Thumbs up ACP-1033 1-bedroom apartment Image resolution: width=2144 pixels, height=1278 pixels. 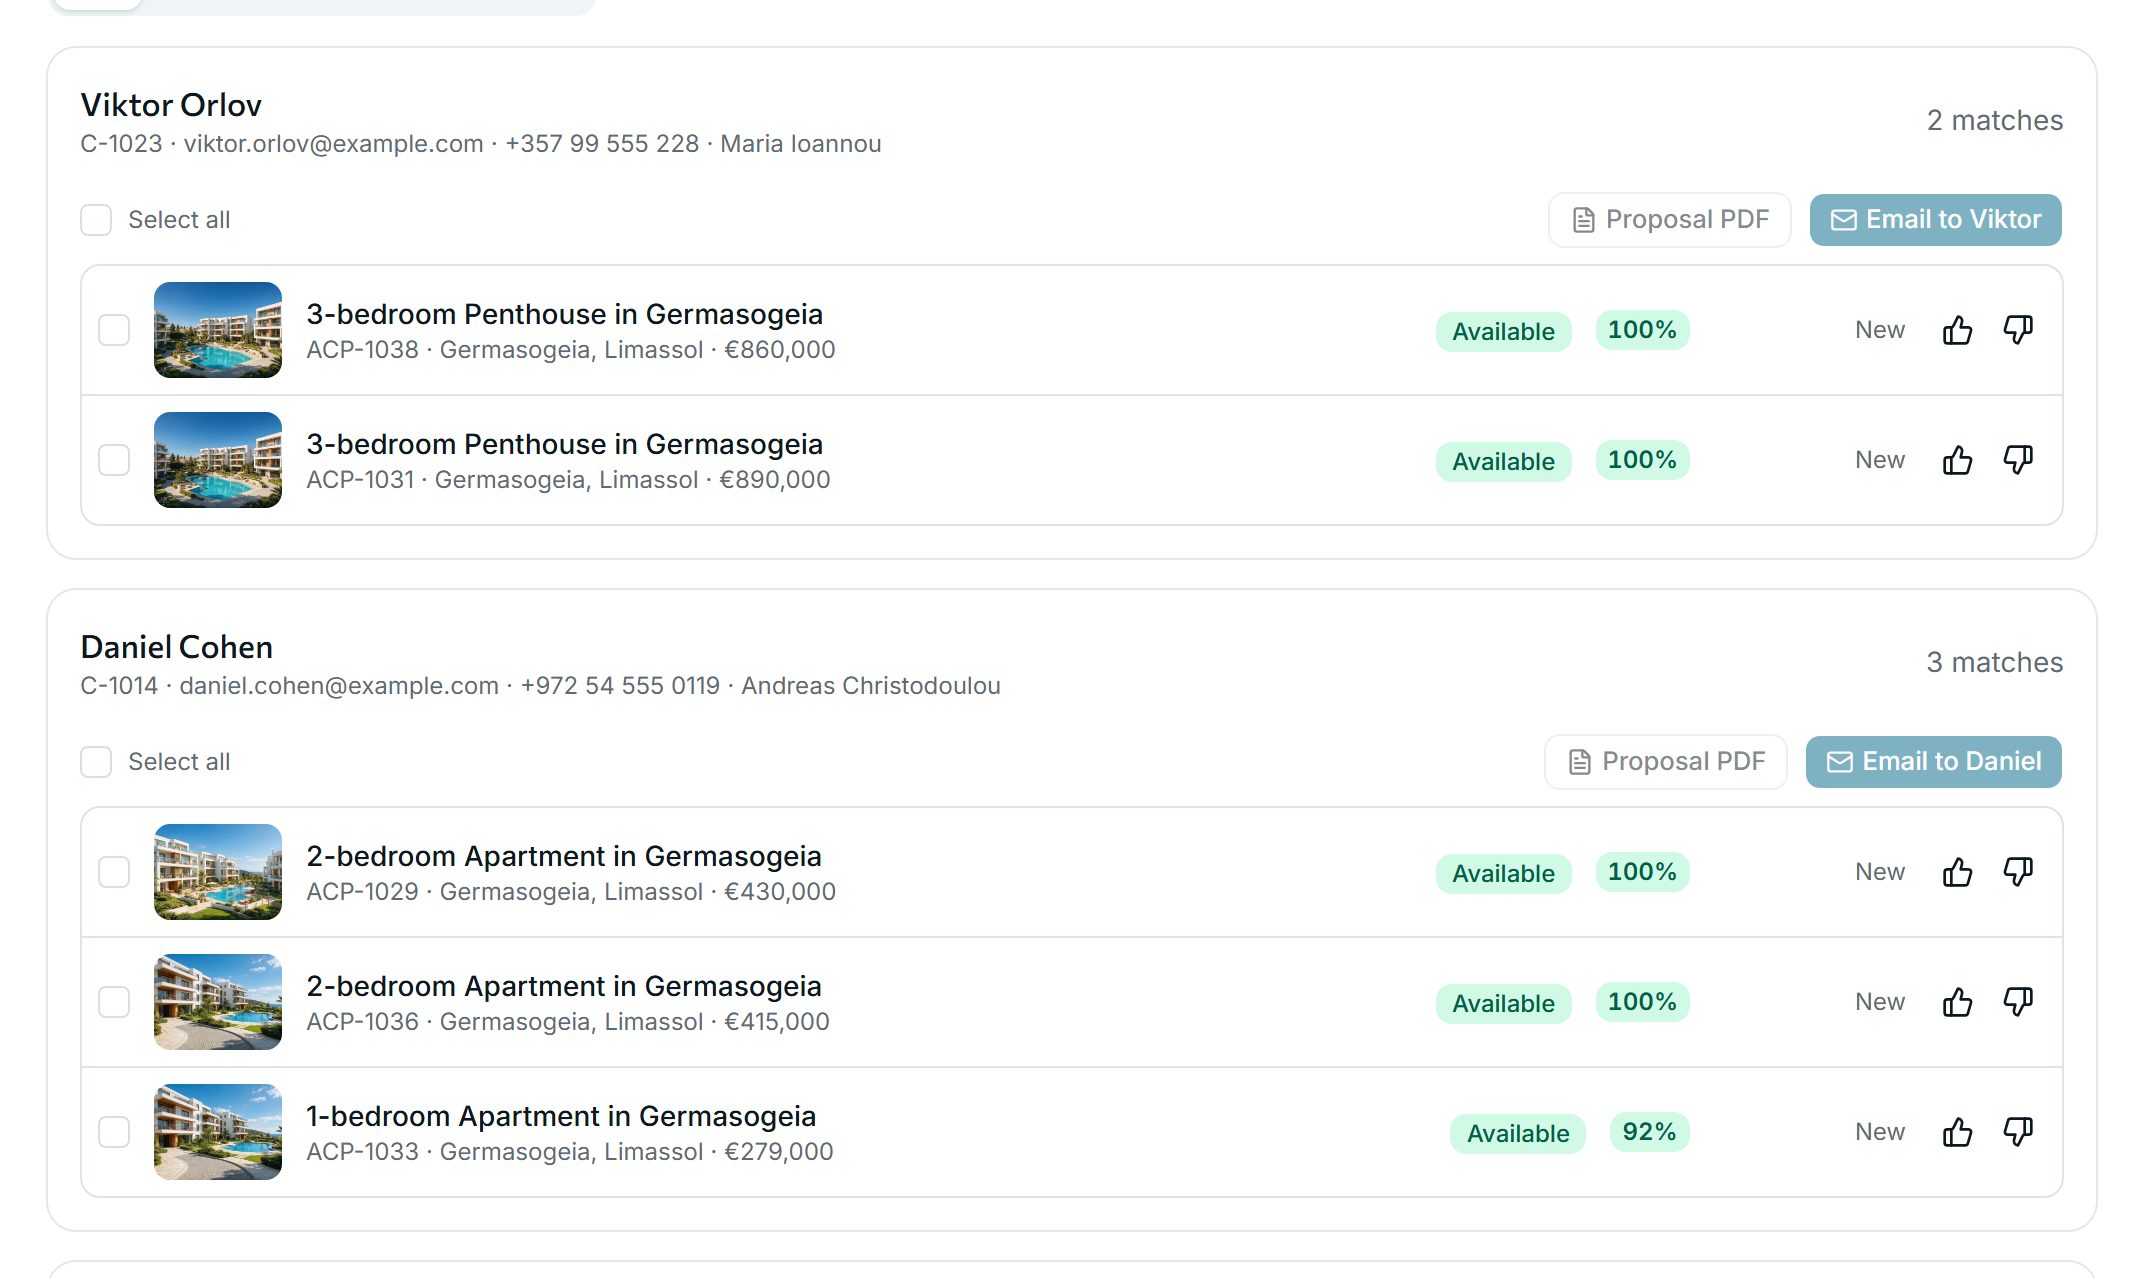click(1957, 1132)
